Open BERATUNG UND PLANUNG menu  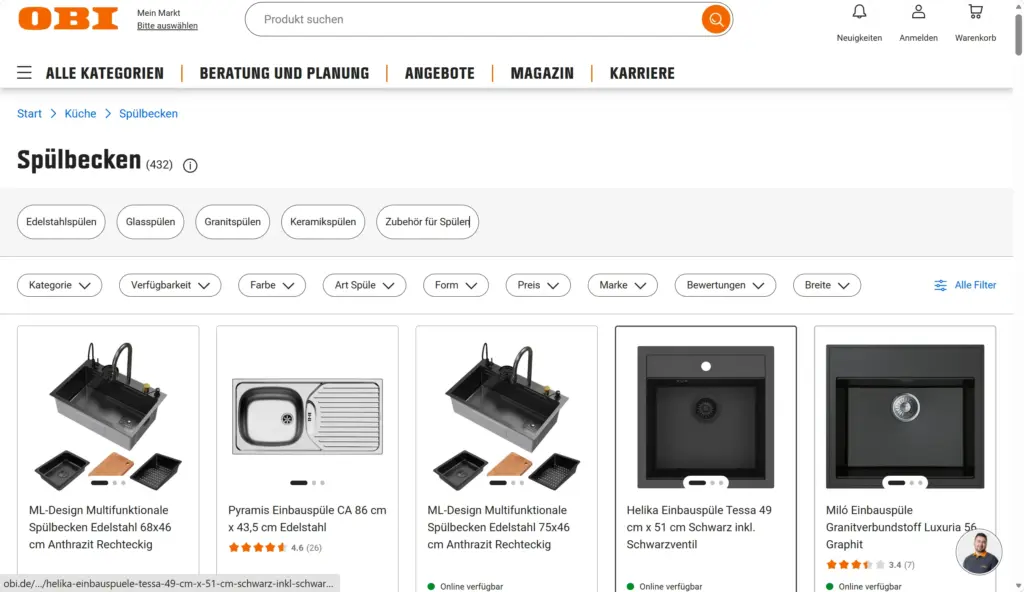click(x=284, y=73)
